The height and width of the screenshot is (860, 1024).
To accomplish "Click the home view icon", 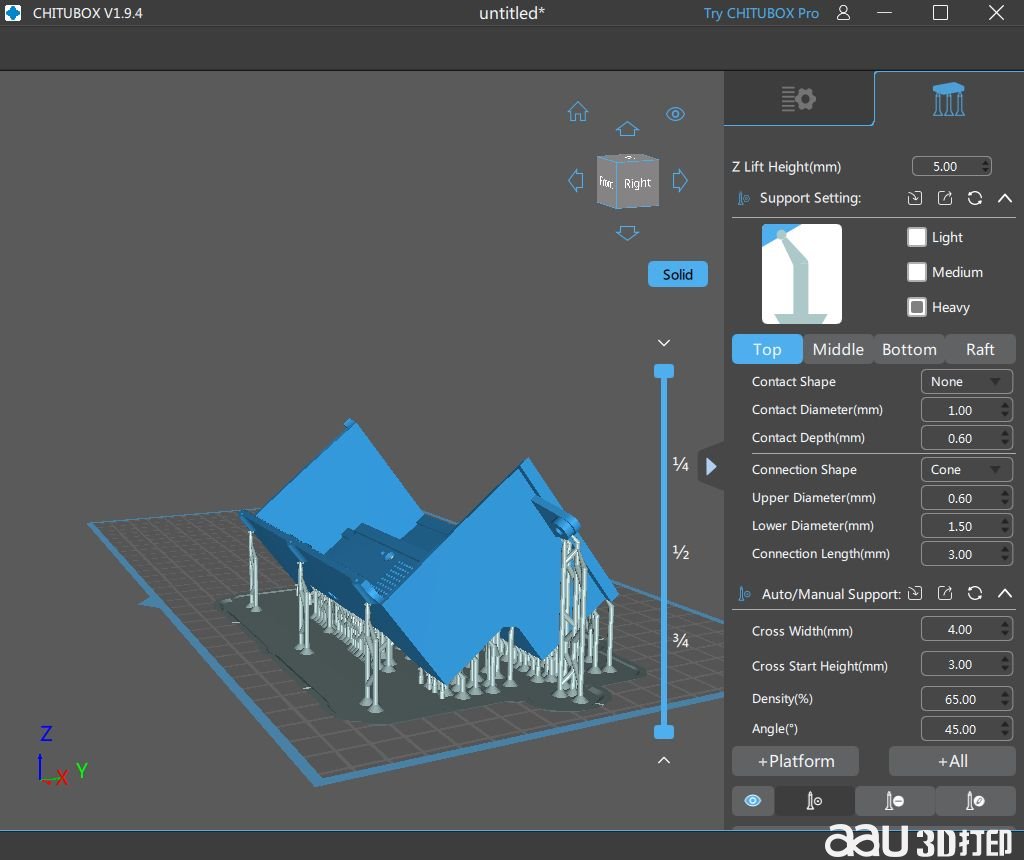I will (578, 112).
